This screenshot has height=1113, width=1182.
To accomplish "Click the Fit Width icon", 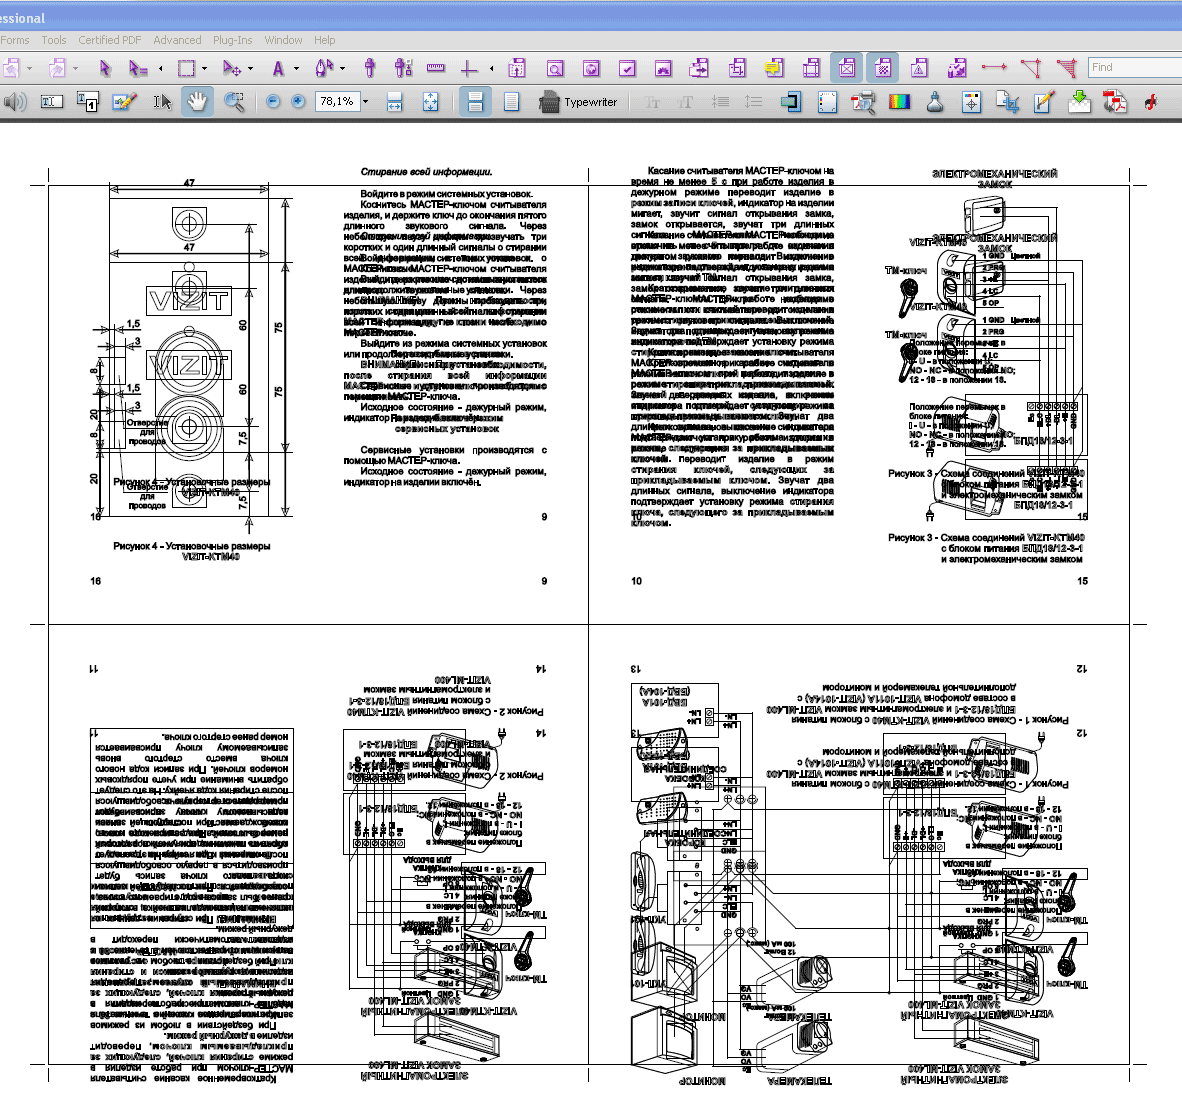I will (x=394, y=101).
